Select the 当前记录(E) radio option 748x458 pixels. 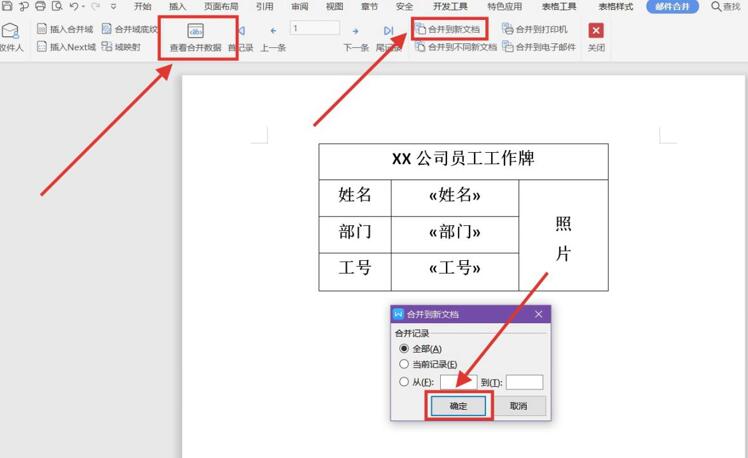[x=404, y=364]
